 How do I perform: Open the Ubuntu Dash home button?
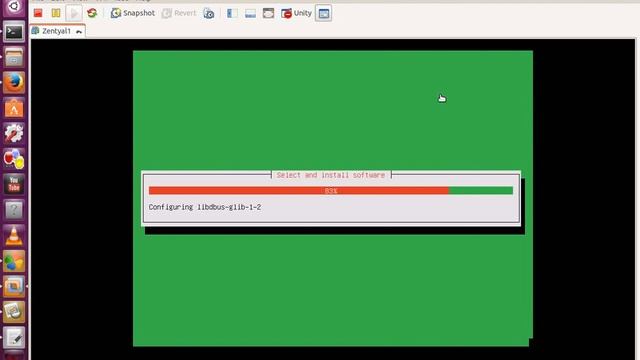[x=14, y=7]
